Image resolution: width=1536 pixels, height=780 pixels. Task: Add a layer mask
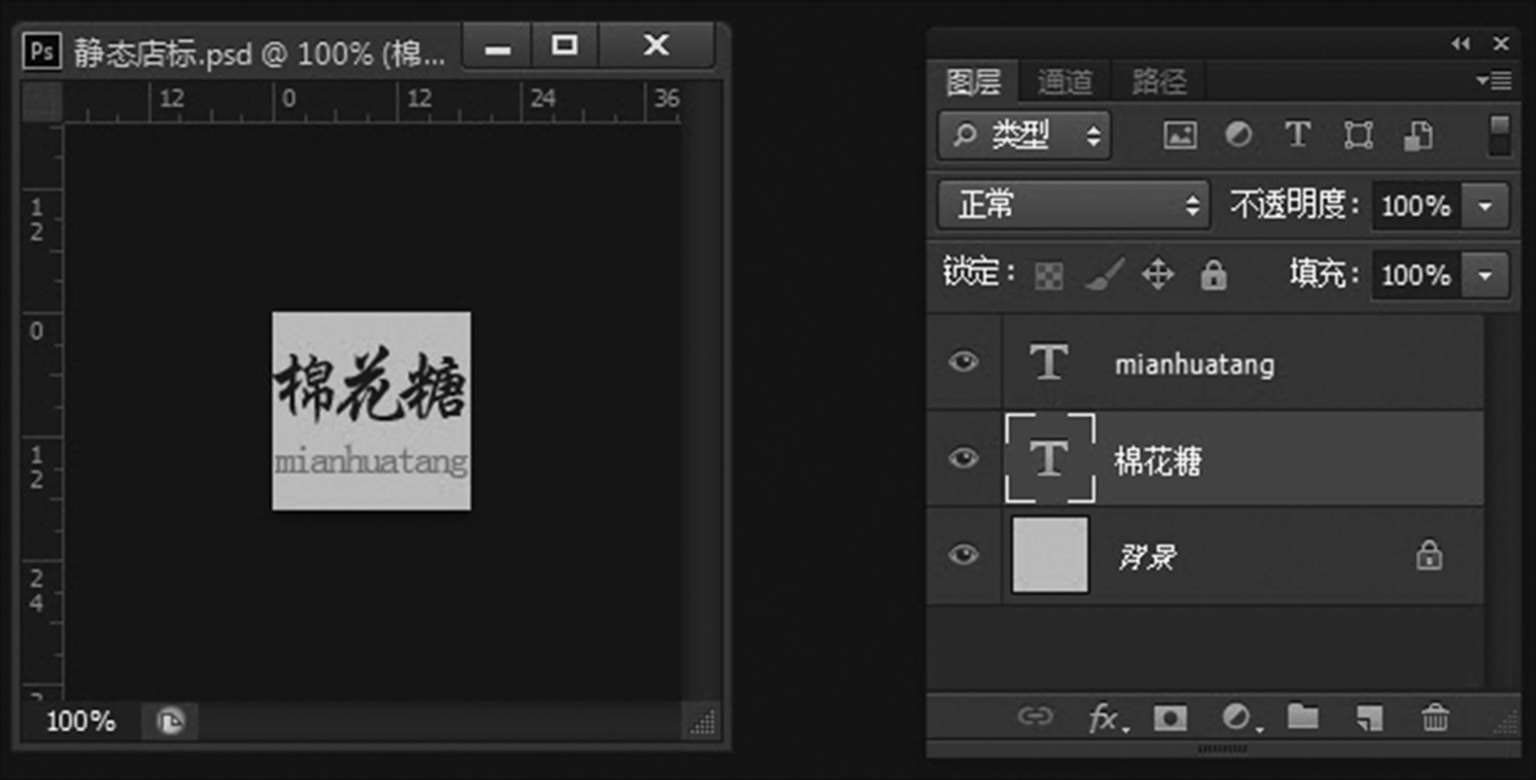tap(1170, 718)
